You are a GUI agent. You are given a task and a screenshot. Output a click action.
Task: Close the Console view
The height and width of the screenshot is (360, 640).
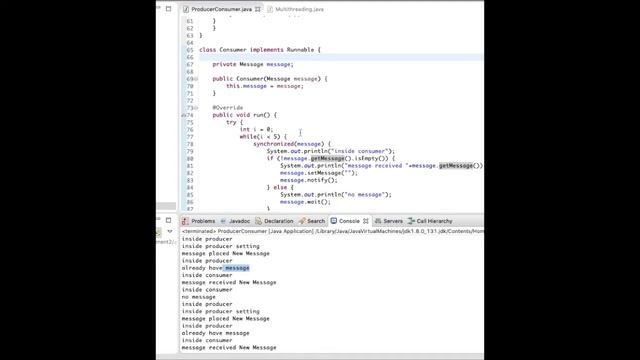[366, 221]
